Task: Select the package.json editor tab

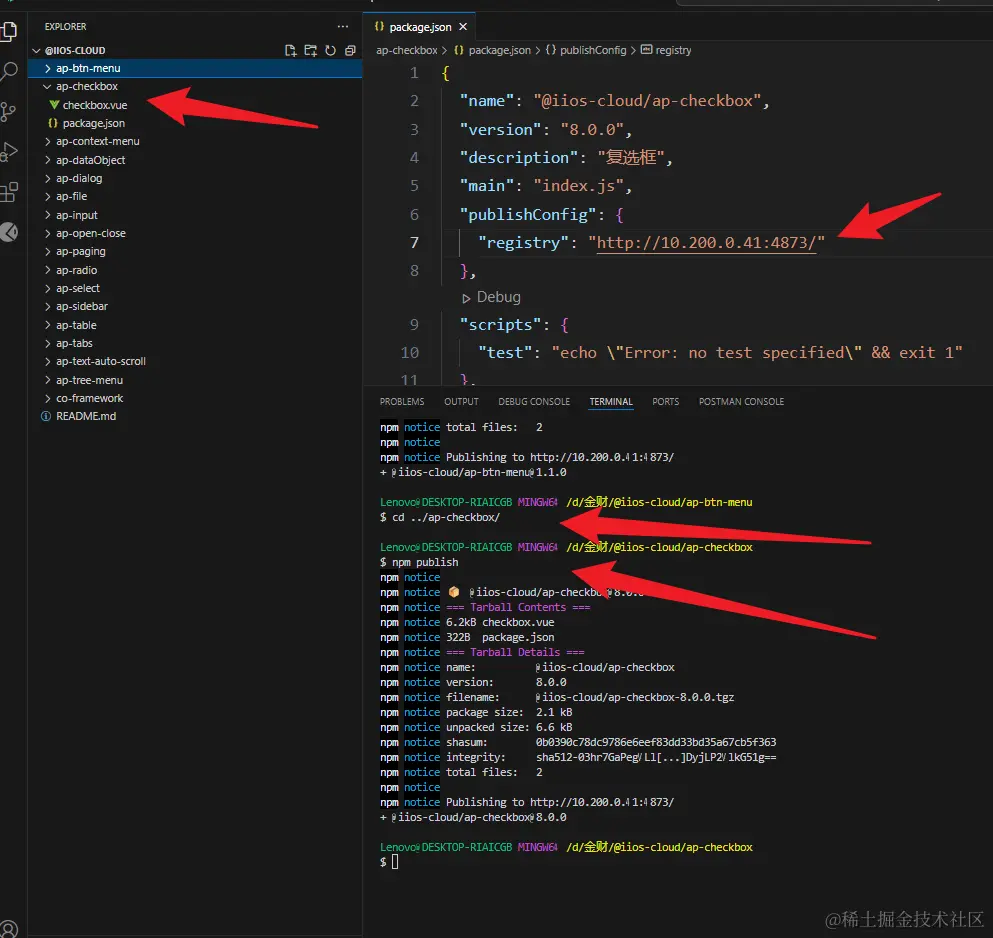Action: (420, 27)
